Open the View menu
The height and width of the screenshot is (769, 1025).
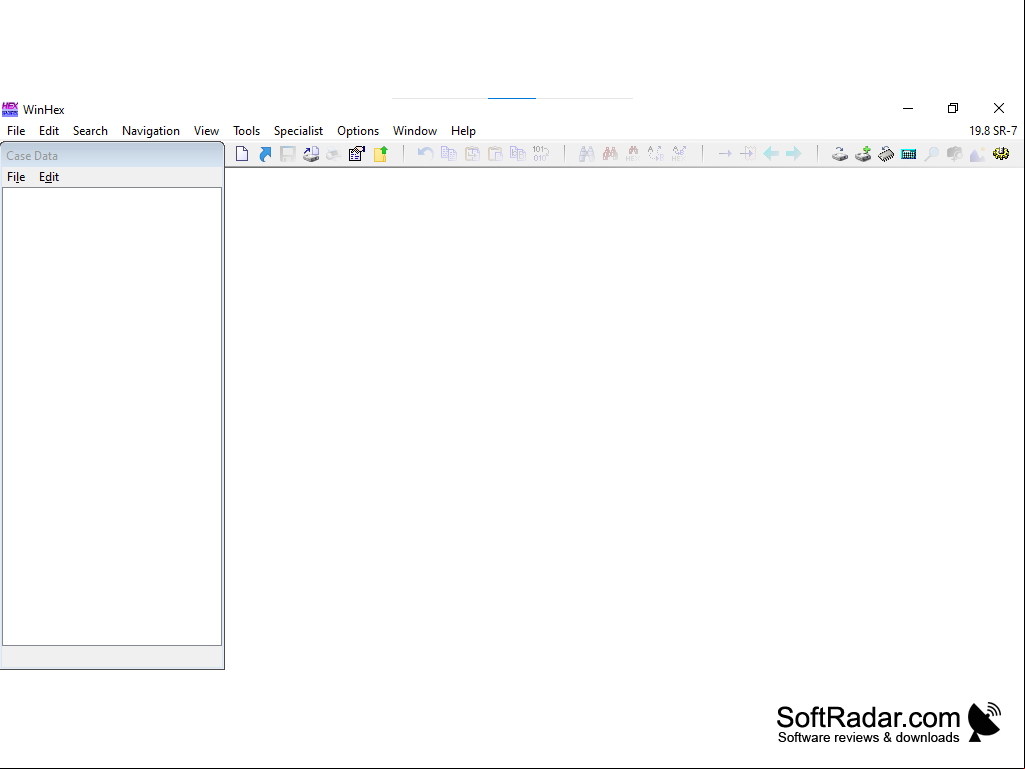(x=206, y=131)
